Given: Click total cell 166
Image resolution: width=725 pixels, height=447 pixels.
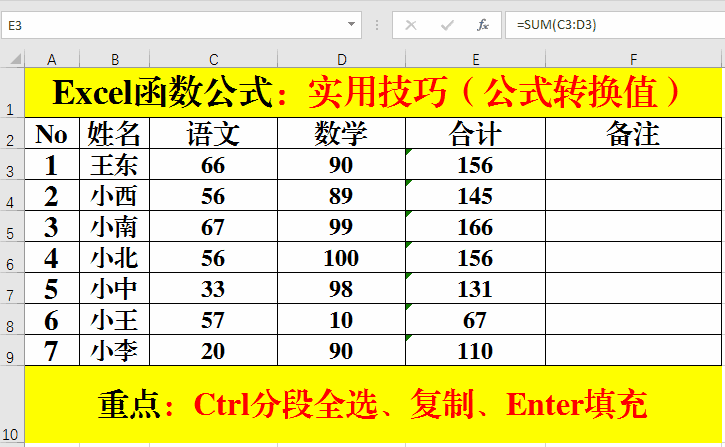Looking at the screenshot, I should coord(475,226).
